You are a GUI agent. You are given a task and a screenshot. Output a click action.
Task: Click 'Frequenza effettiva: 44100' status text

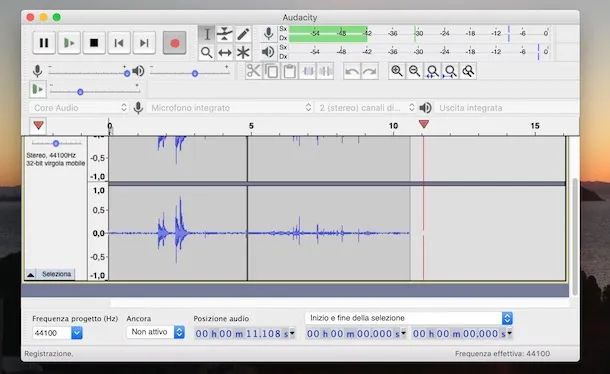[x=502, y=353]
